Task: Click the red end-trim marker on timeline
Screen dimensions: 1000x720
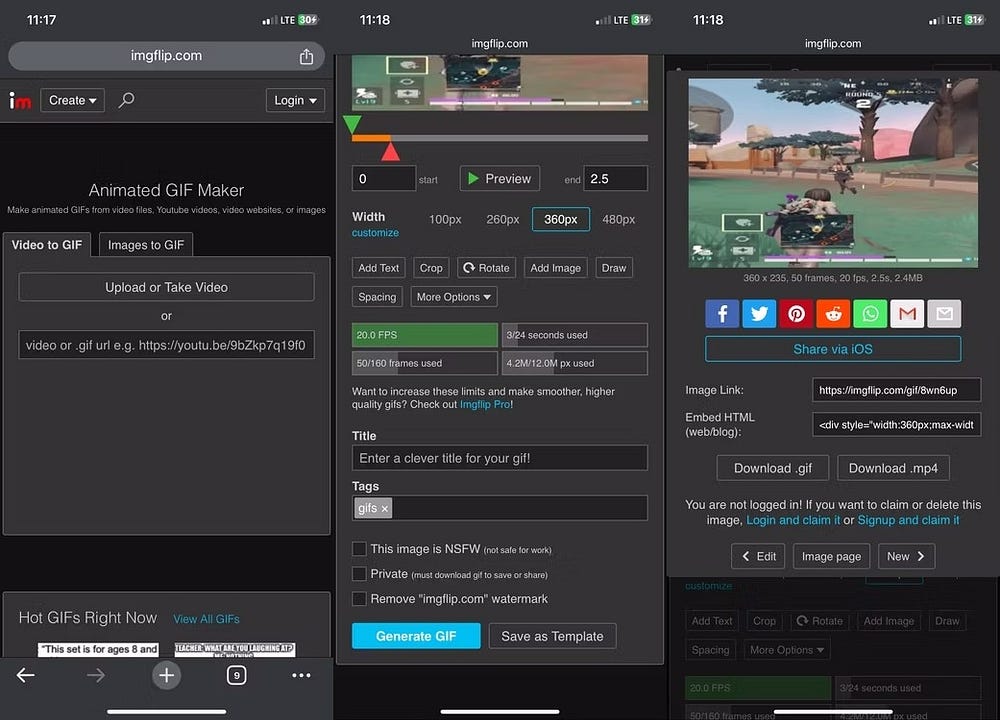Action: (390, 151)
